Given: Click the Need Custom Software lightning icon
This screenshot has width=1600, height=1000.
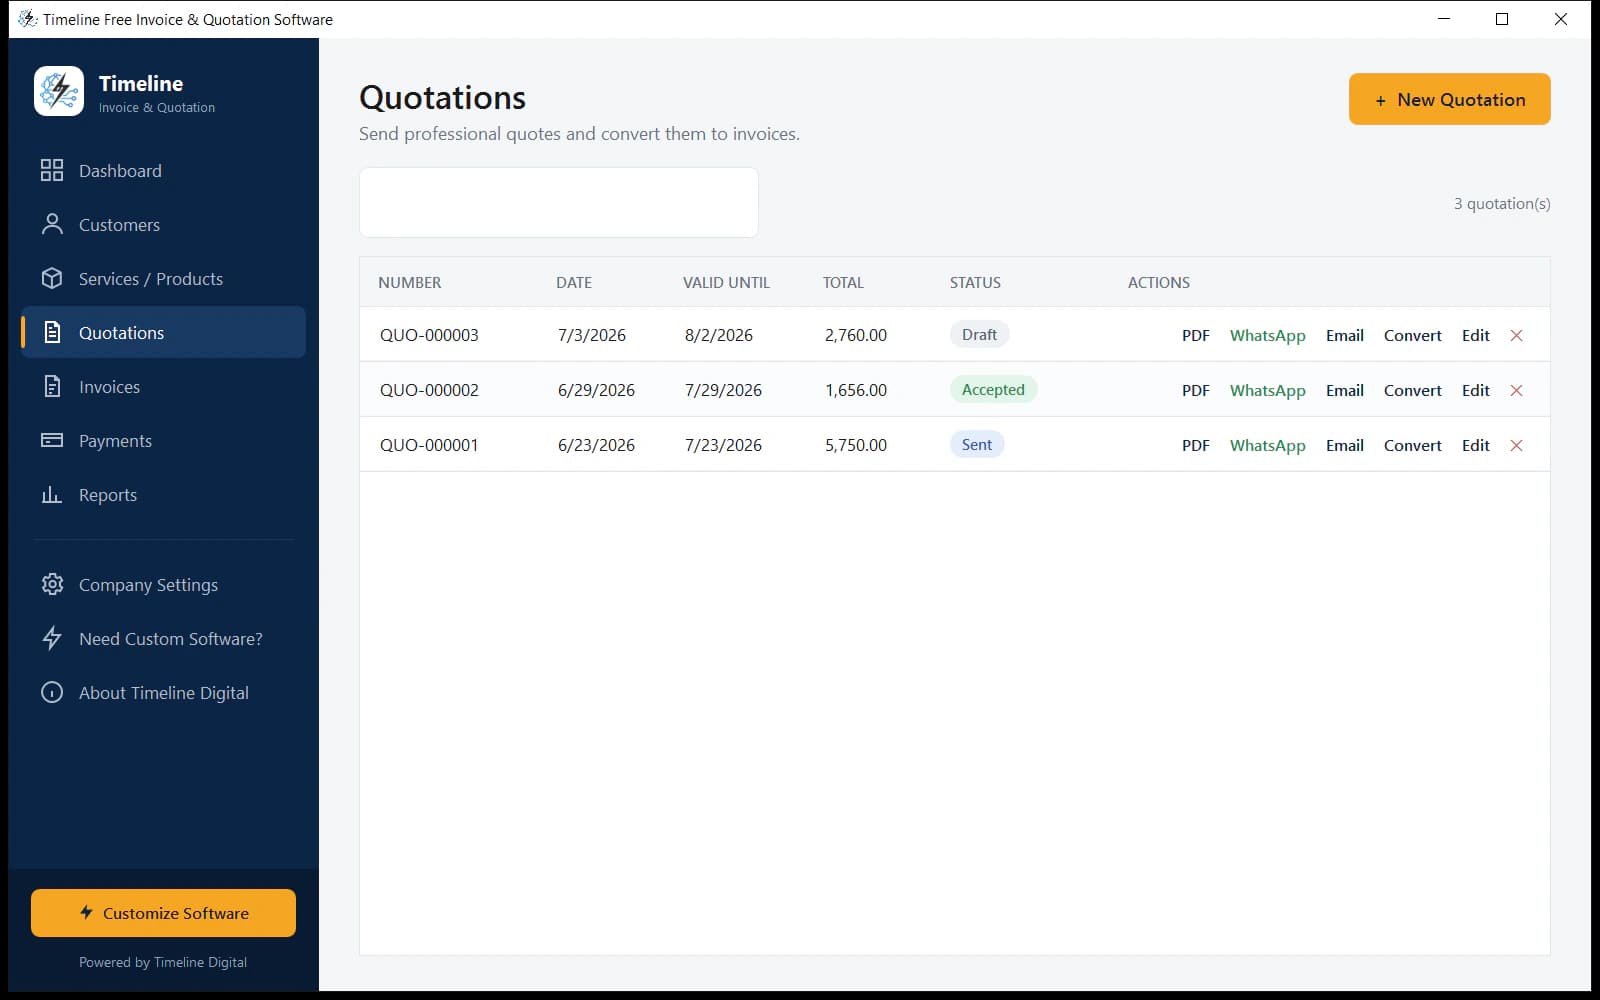Looking at the screenshot, I should point(52,638).
